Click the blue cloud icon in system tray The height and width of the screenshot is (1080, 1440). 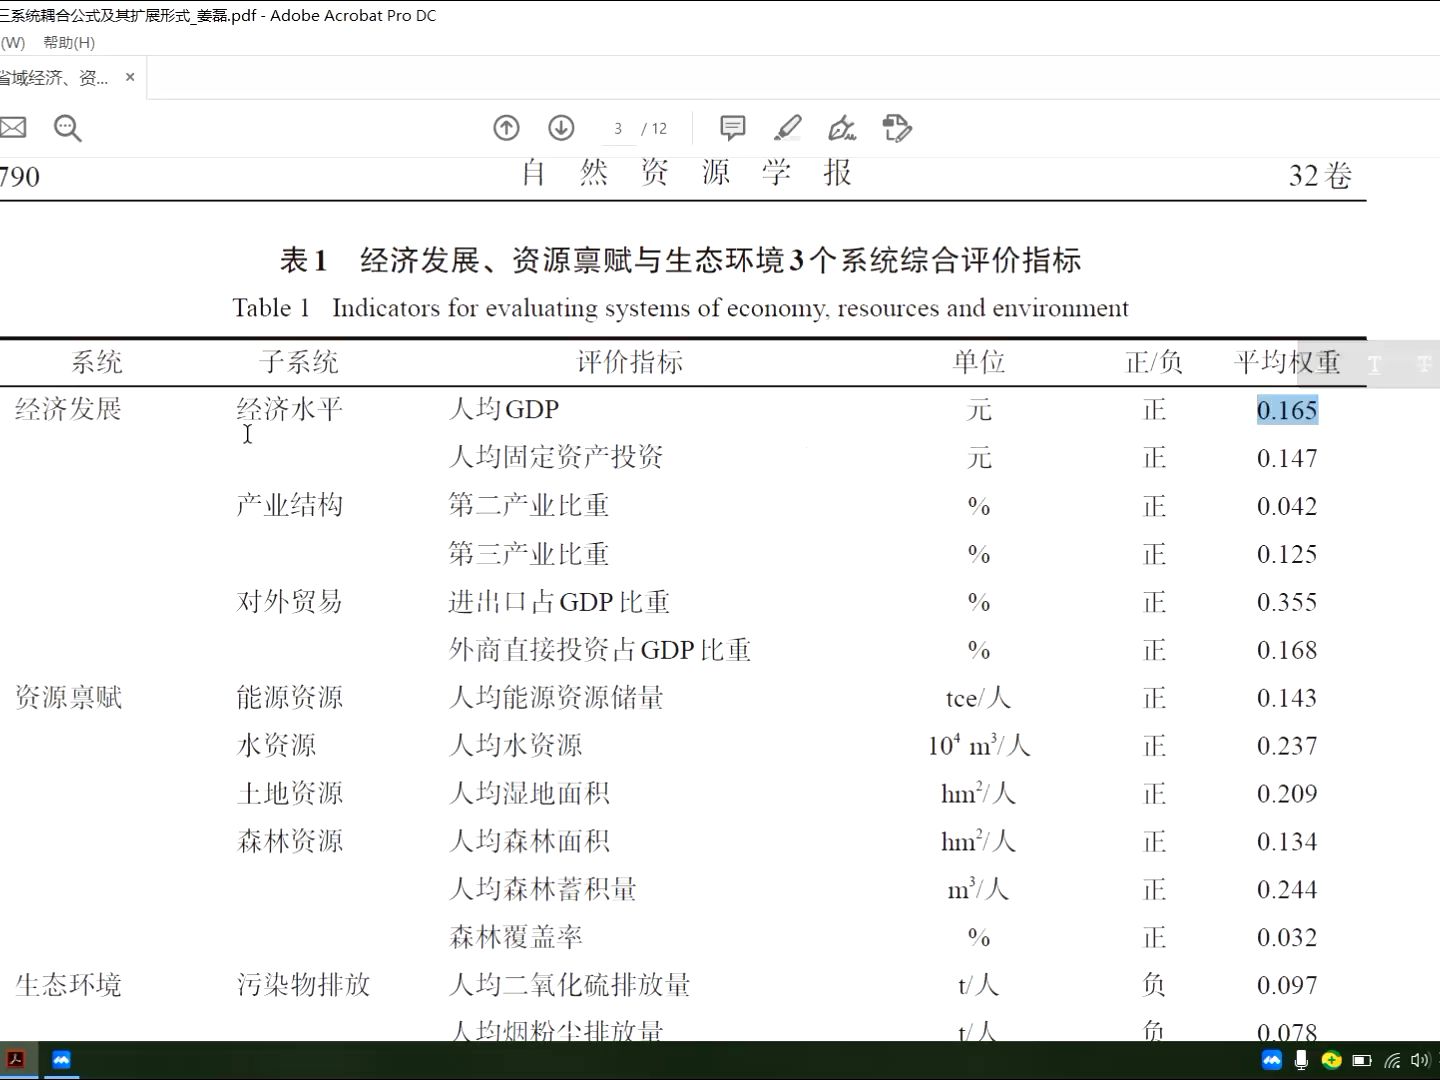coord(1272,1060)
